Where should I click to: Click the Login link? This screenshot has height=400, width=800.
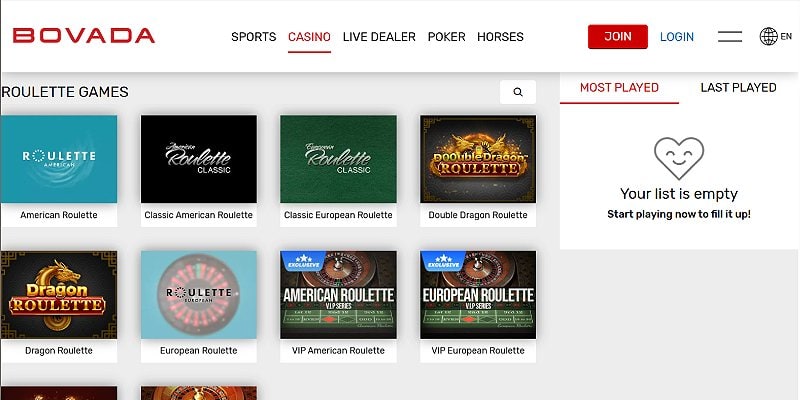[677, 37]
